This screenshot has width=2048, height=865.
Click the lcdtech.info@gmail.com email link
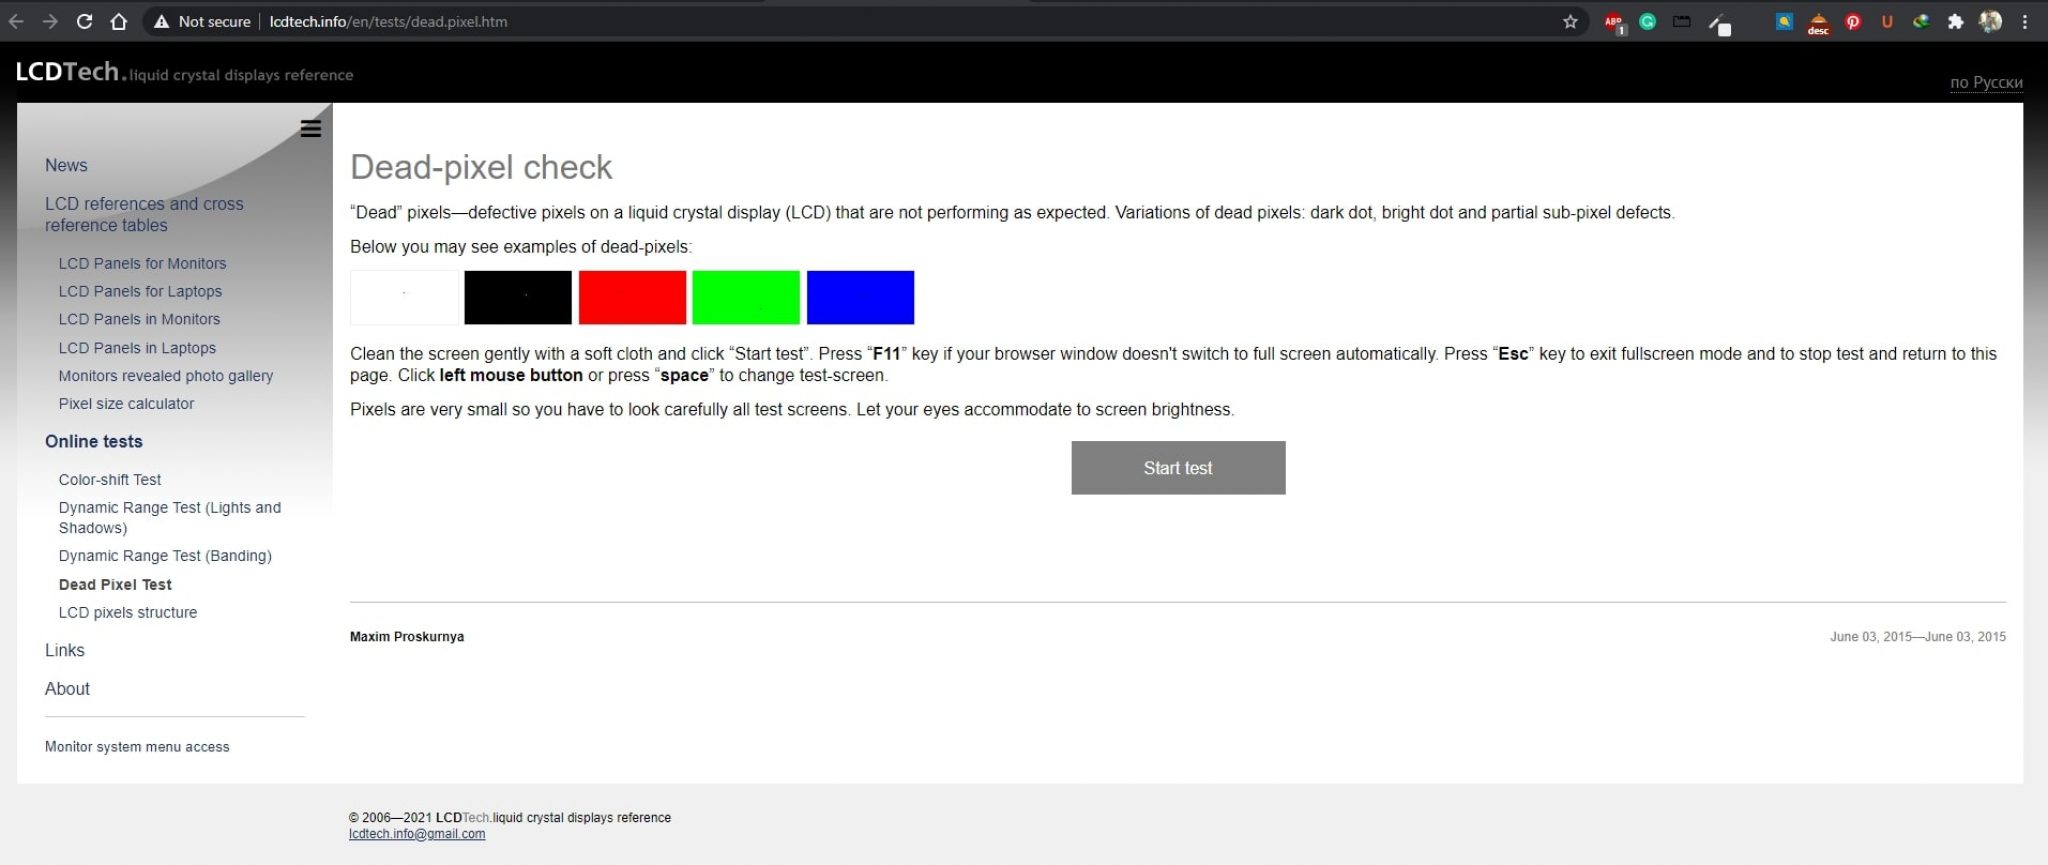click(417, 834)
